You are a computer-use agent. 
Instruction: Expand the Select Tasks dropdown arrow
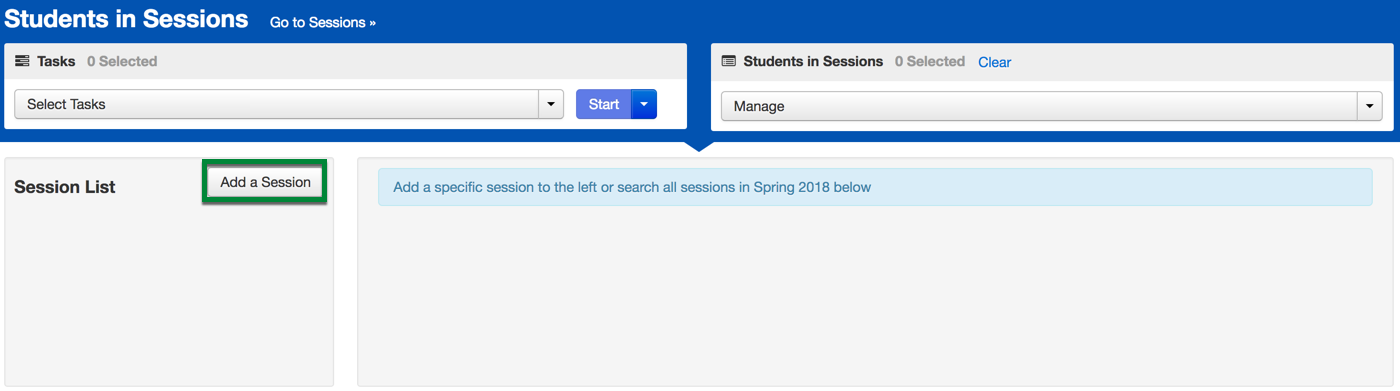tap(551, 104)
